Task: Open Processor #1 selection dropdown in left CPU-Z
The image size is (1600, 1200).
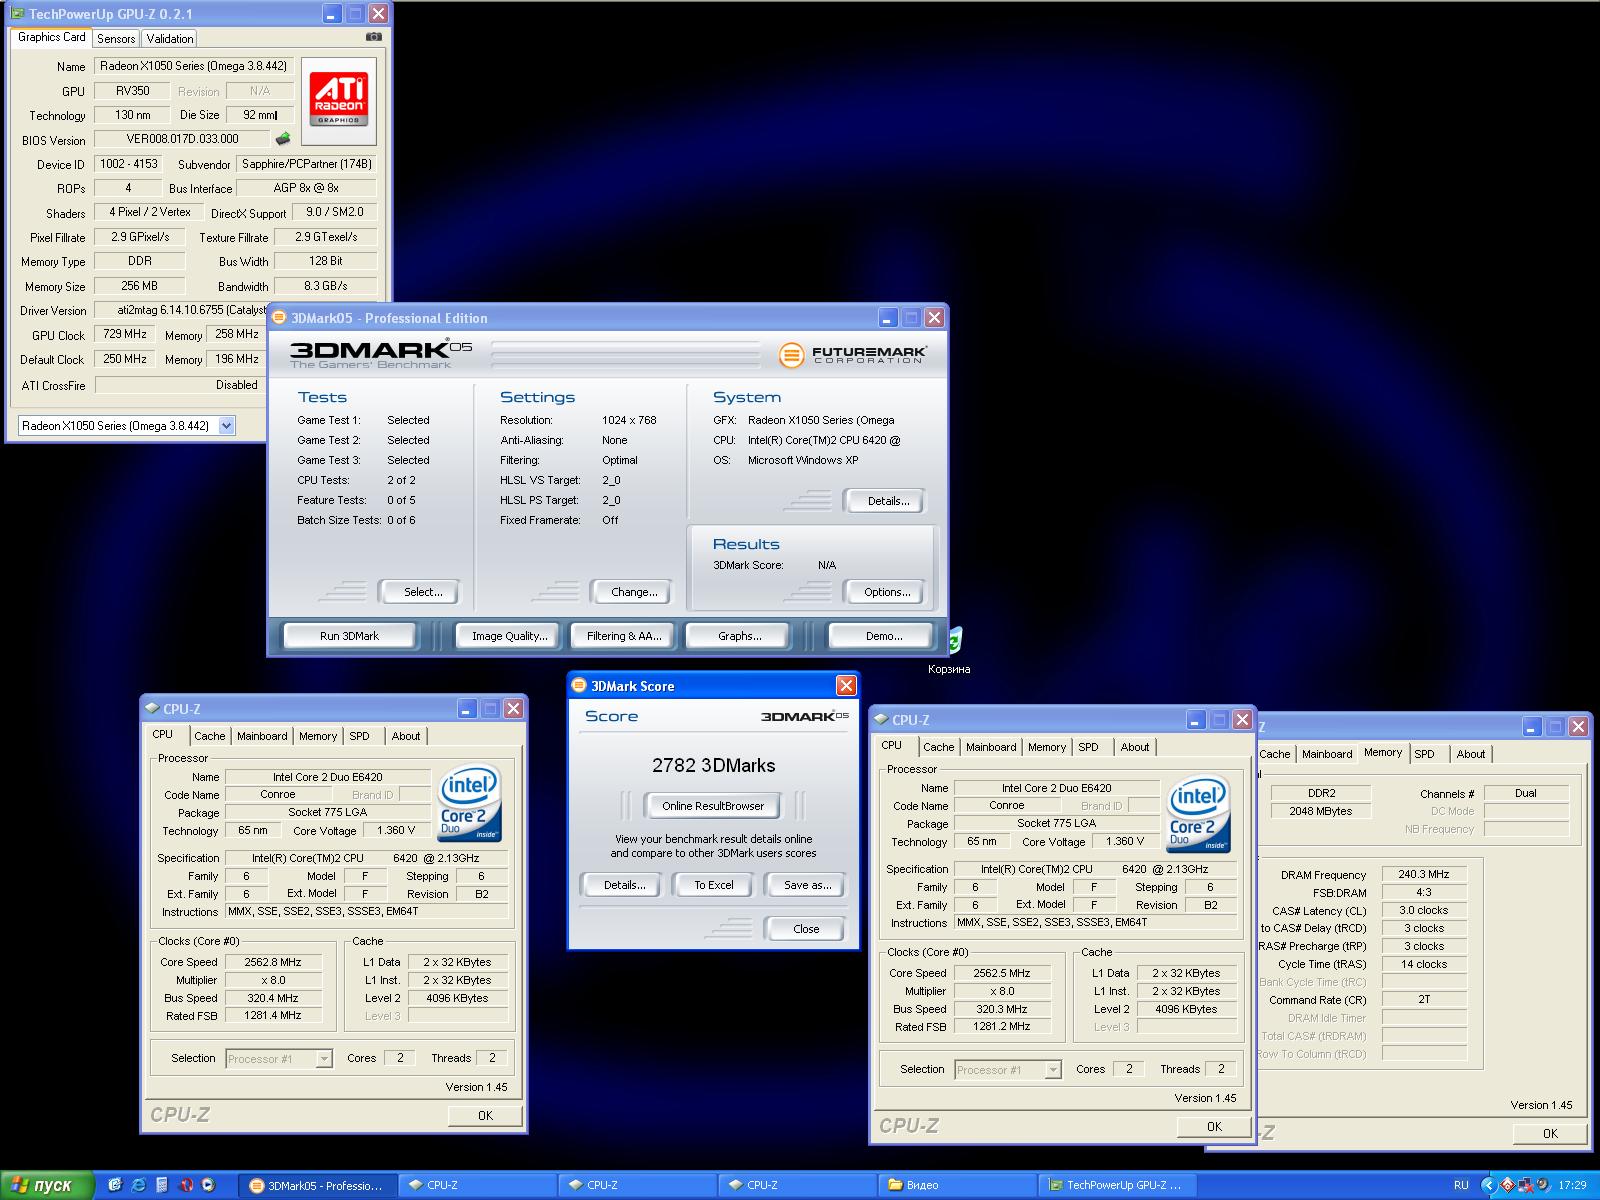Action: 324,1058
